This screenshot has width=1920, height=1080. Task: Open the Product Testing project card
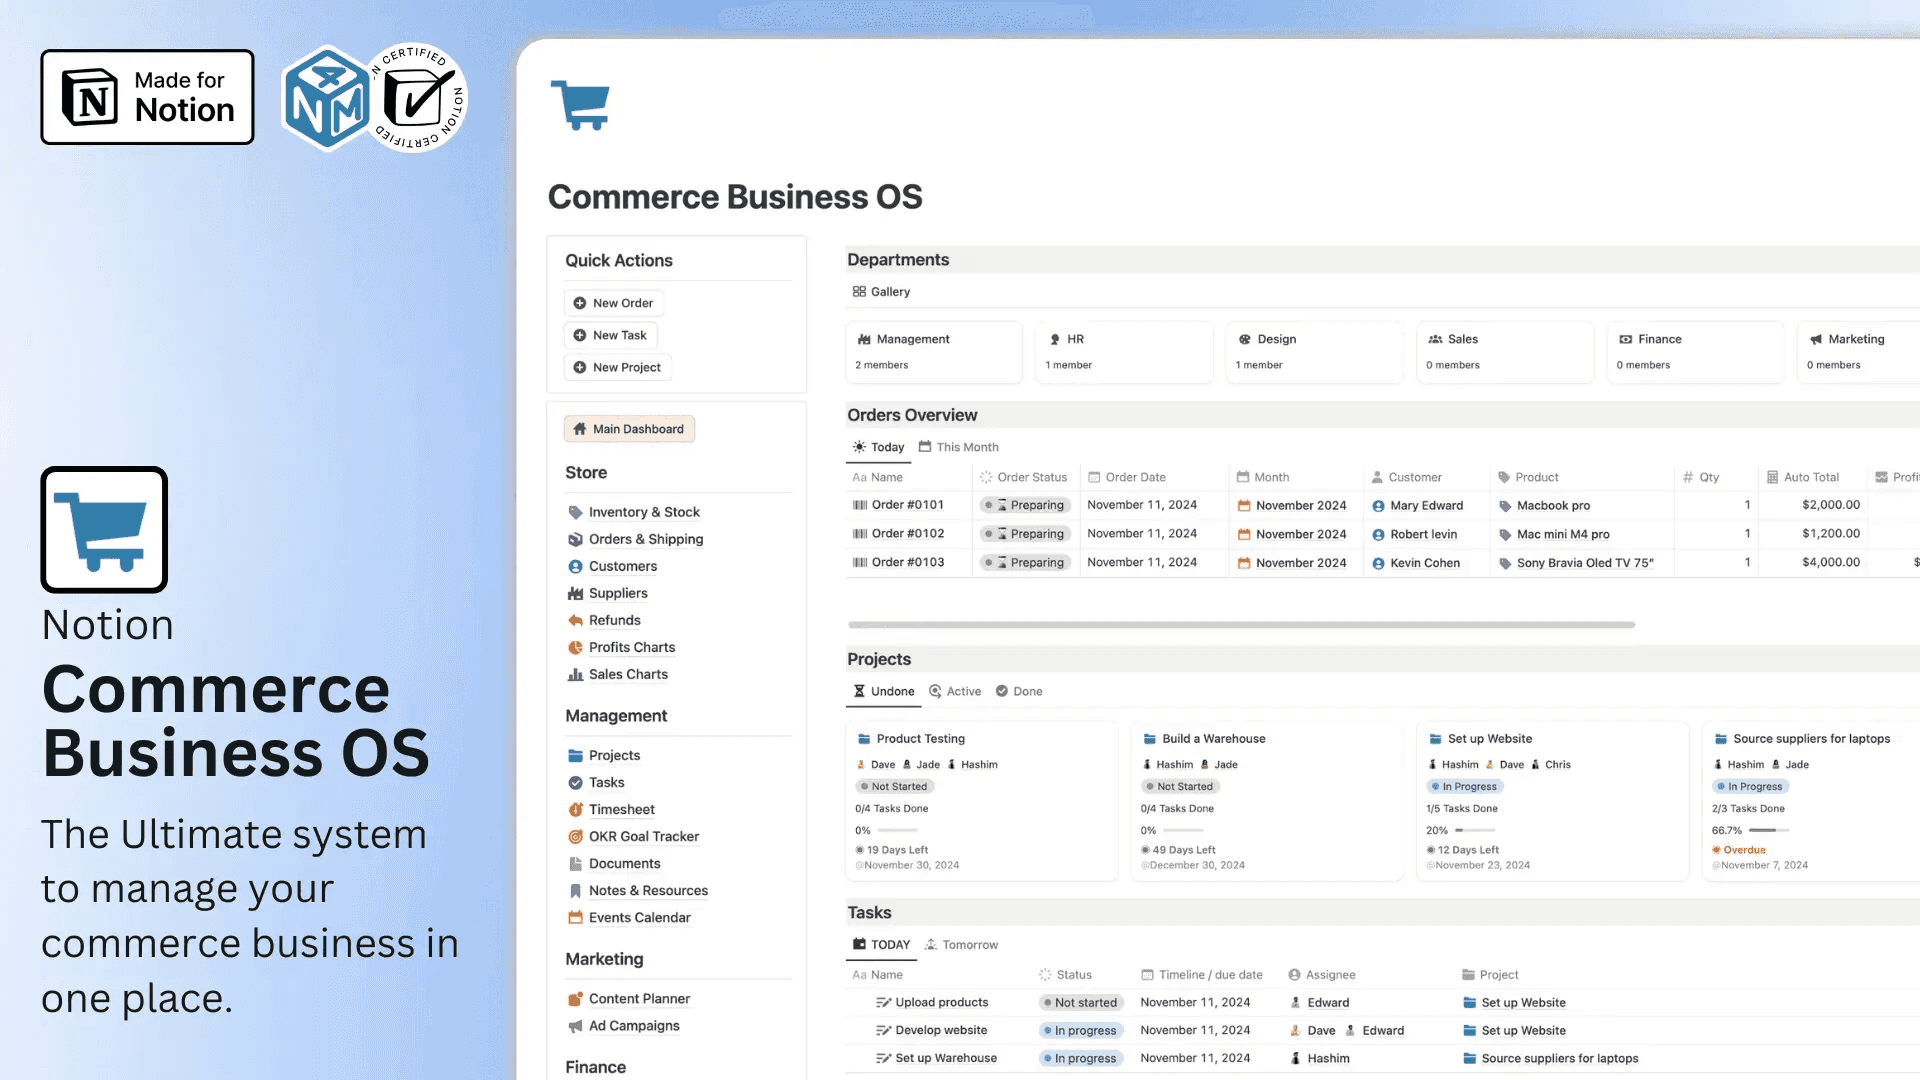pos(920,739)
